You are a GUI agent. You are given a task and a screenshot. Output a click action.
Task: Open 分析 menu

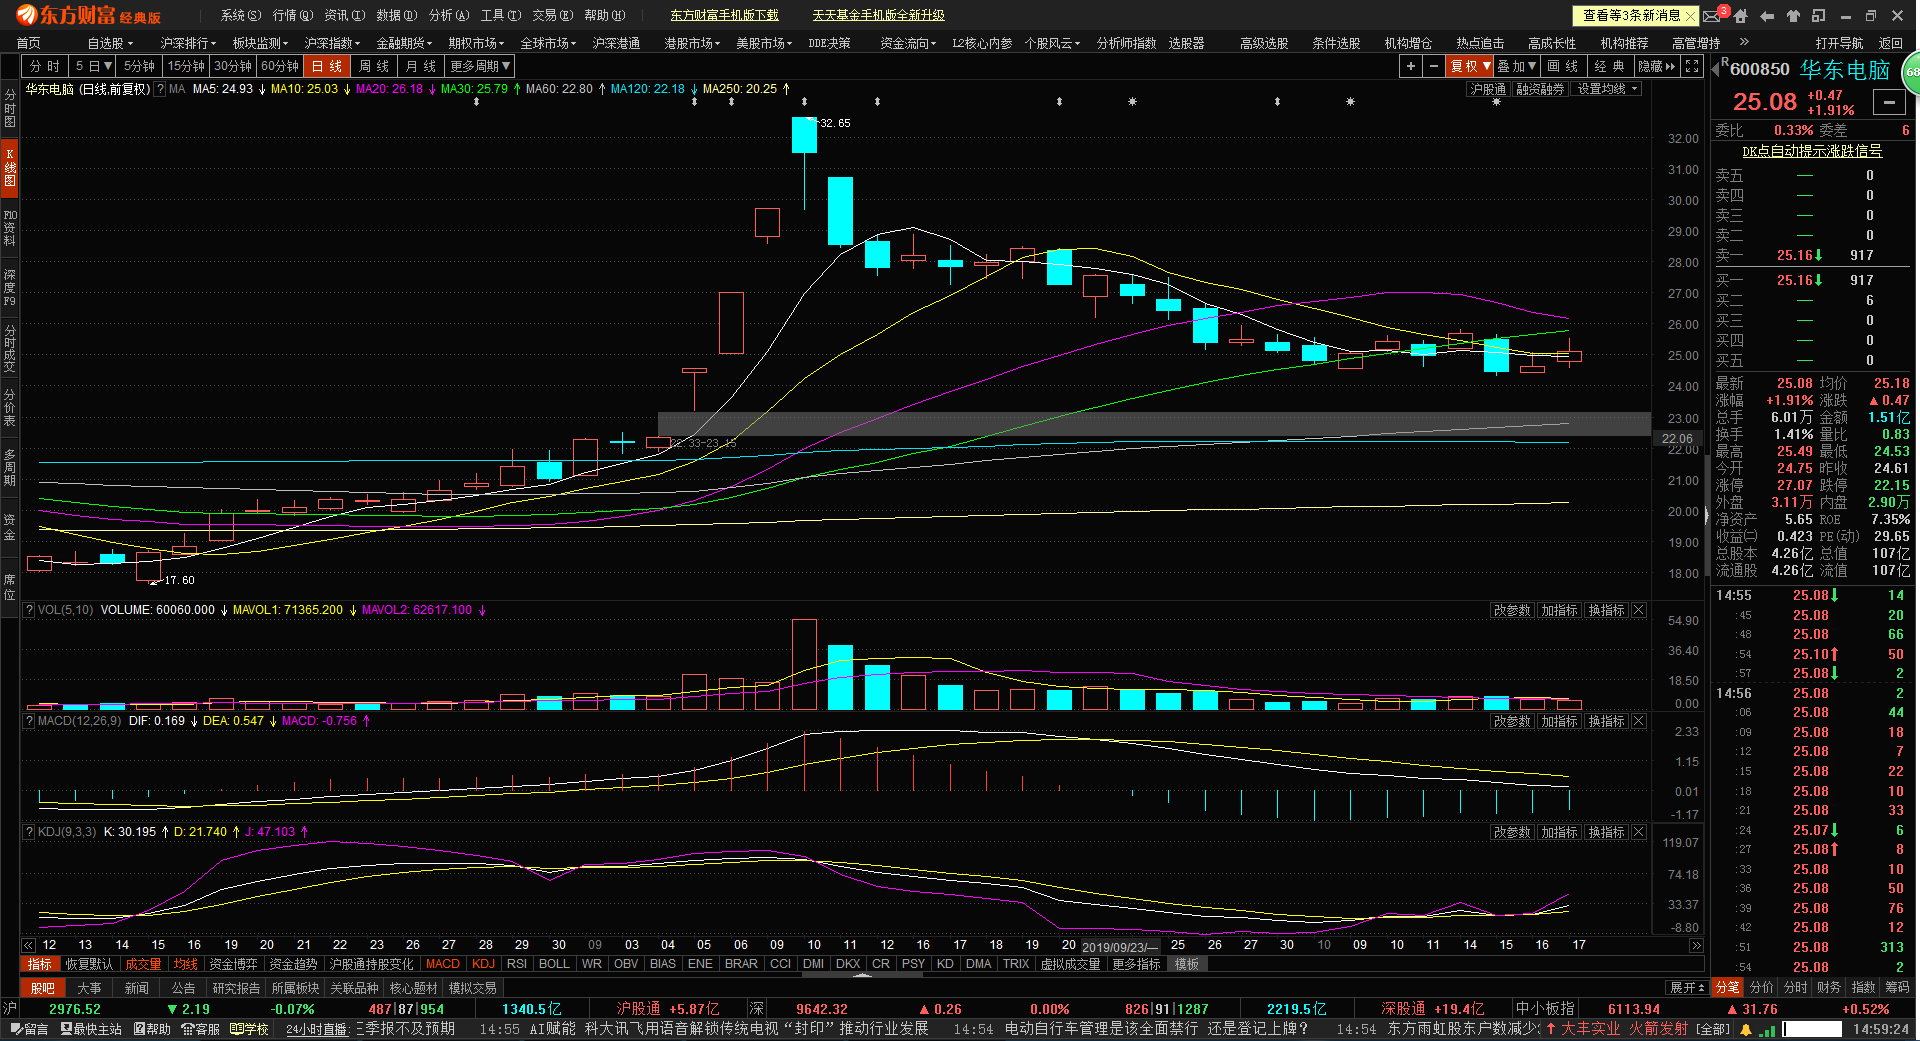click(448, 16)
